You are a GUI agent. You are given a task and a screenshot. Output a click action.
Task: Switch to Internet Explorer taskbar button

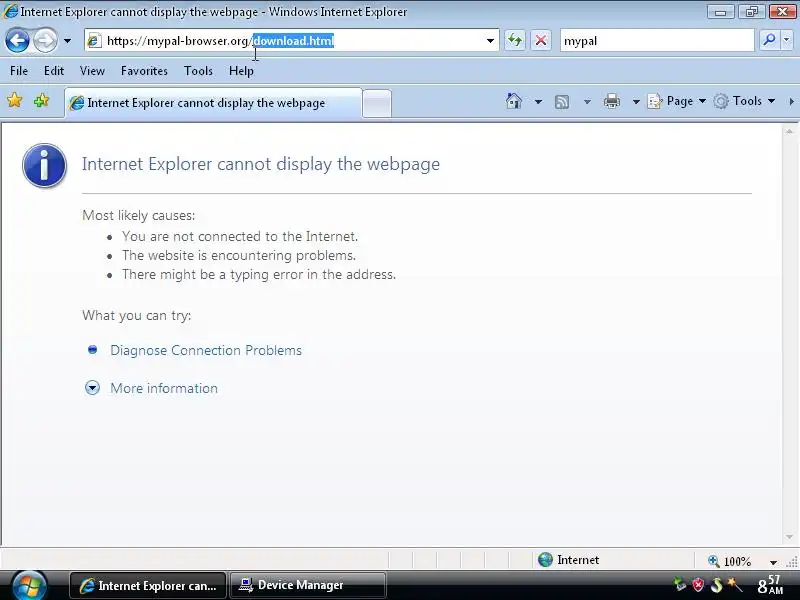pyautogui.click(x=148, y=585)
